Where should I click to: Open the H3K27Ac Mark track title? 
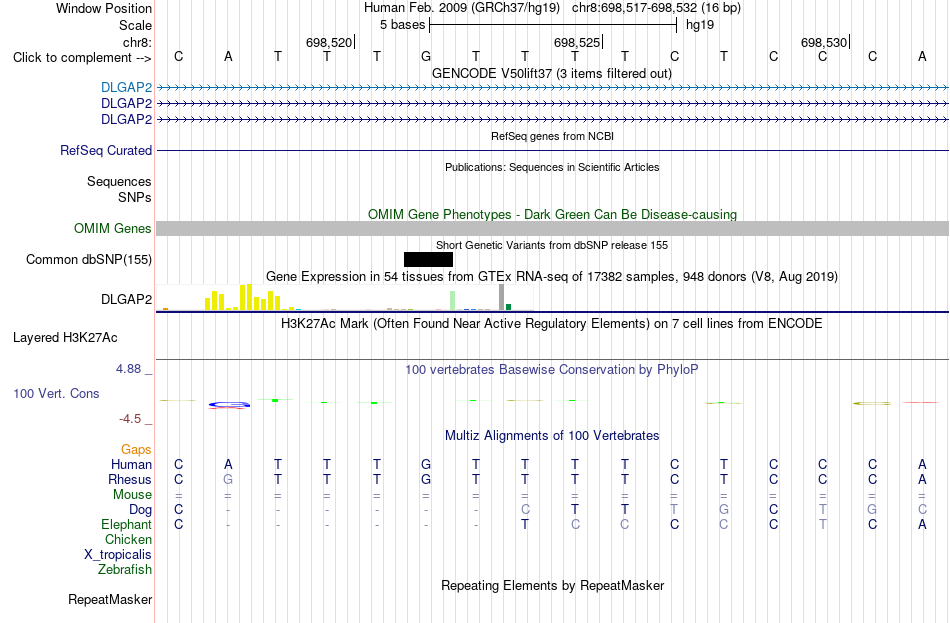click(552, 324)
